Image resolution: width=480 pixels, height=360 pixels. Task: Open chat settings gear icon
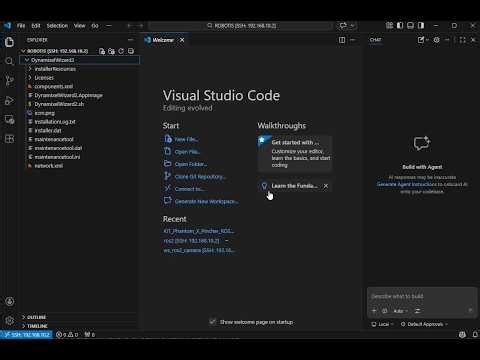pyautogui.click(x=436, y=40)
